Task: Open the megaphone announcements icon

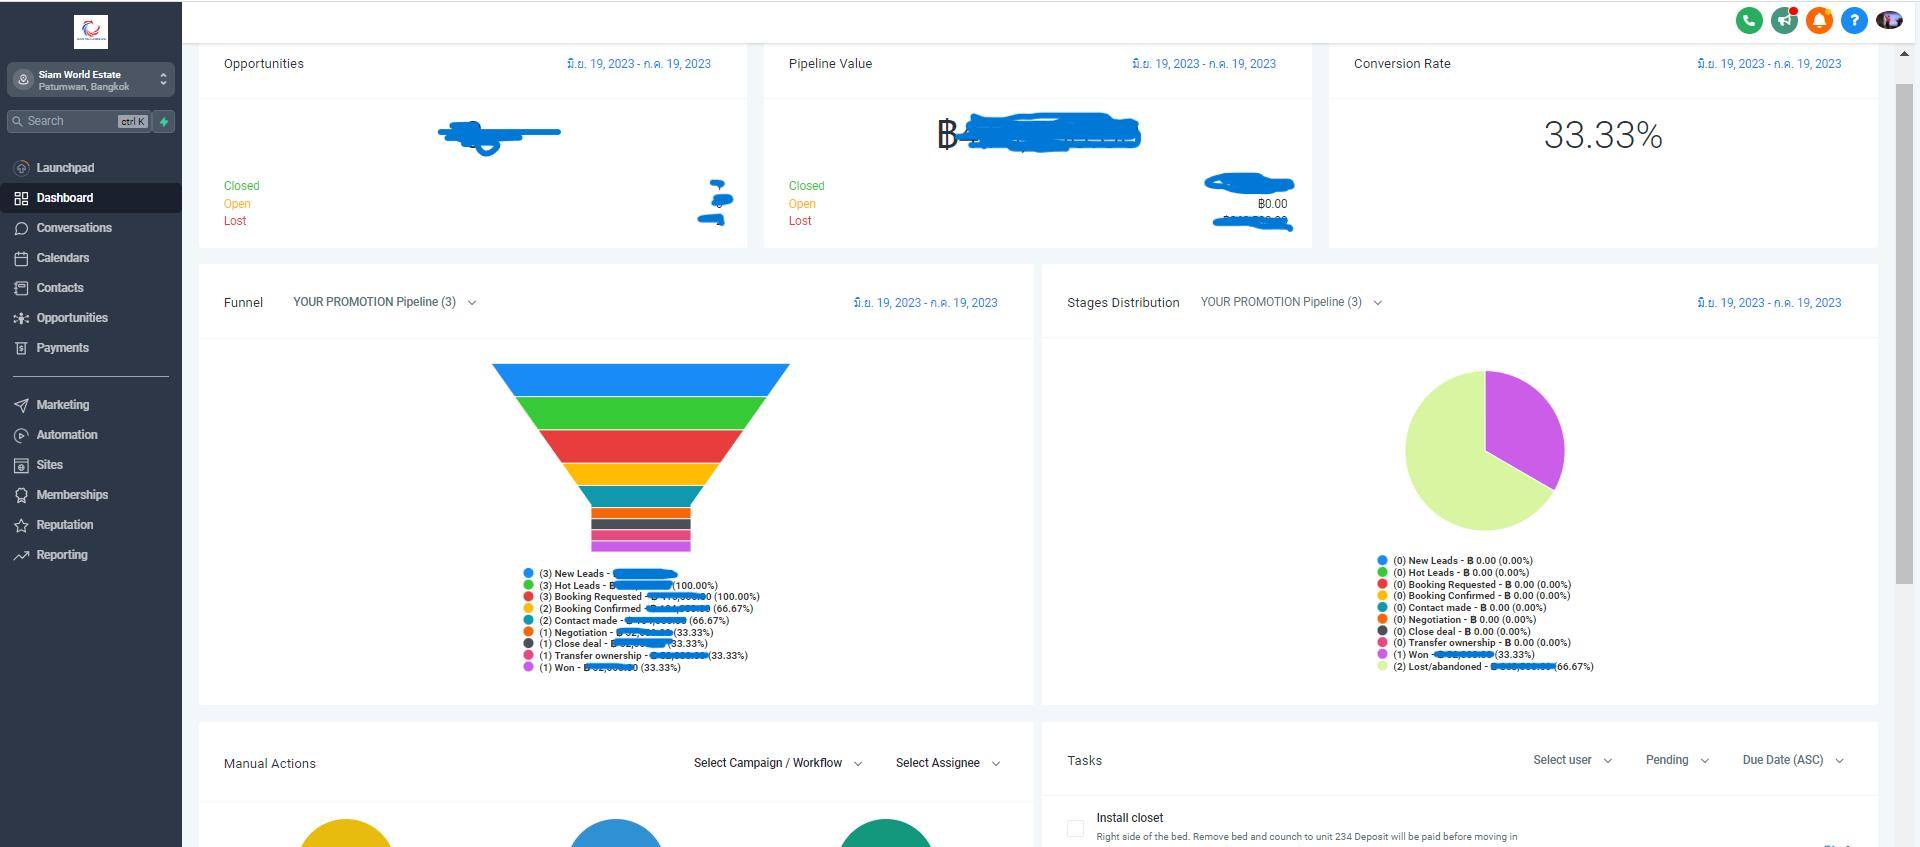Action: [1783, 21]
